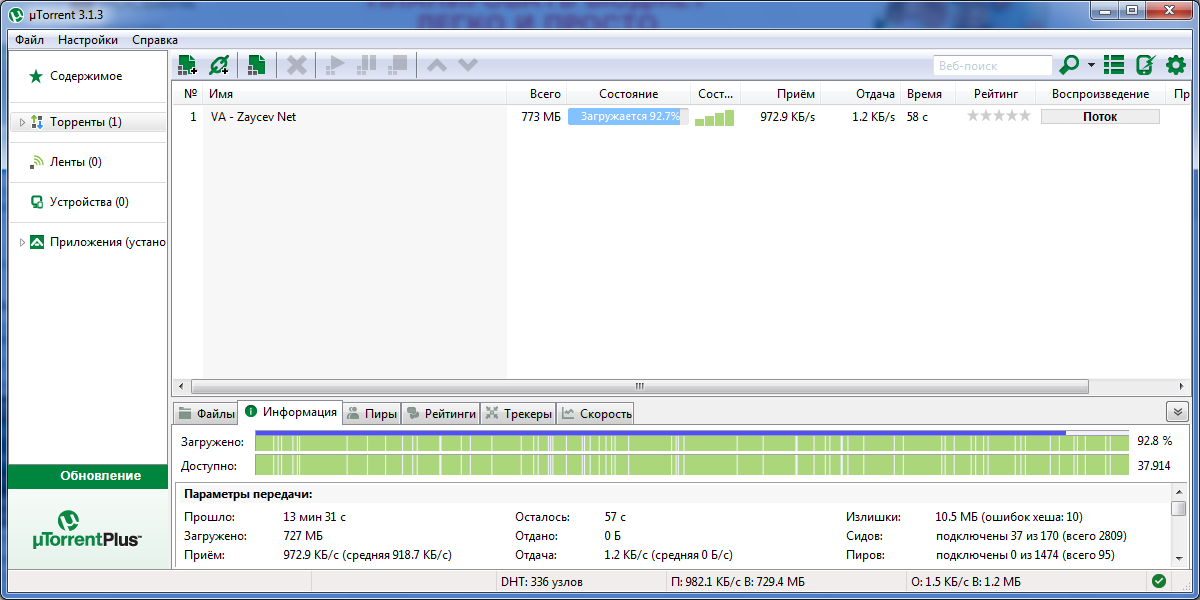Click the 773 МБ size cell
This screenshot has height=600, width=1200.
pyautogui.click(x=541, y=117)
